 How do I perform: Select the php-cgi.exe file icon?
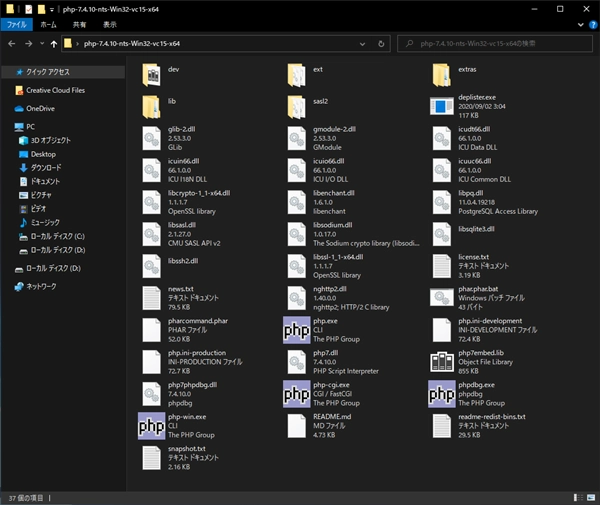[x=297, y=392]
